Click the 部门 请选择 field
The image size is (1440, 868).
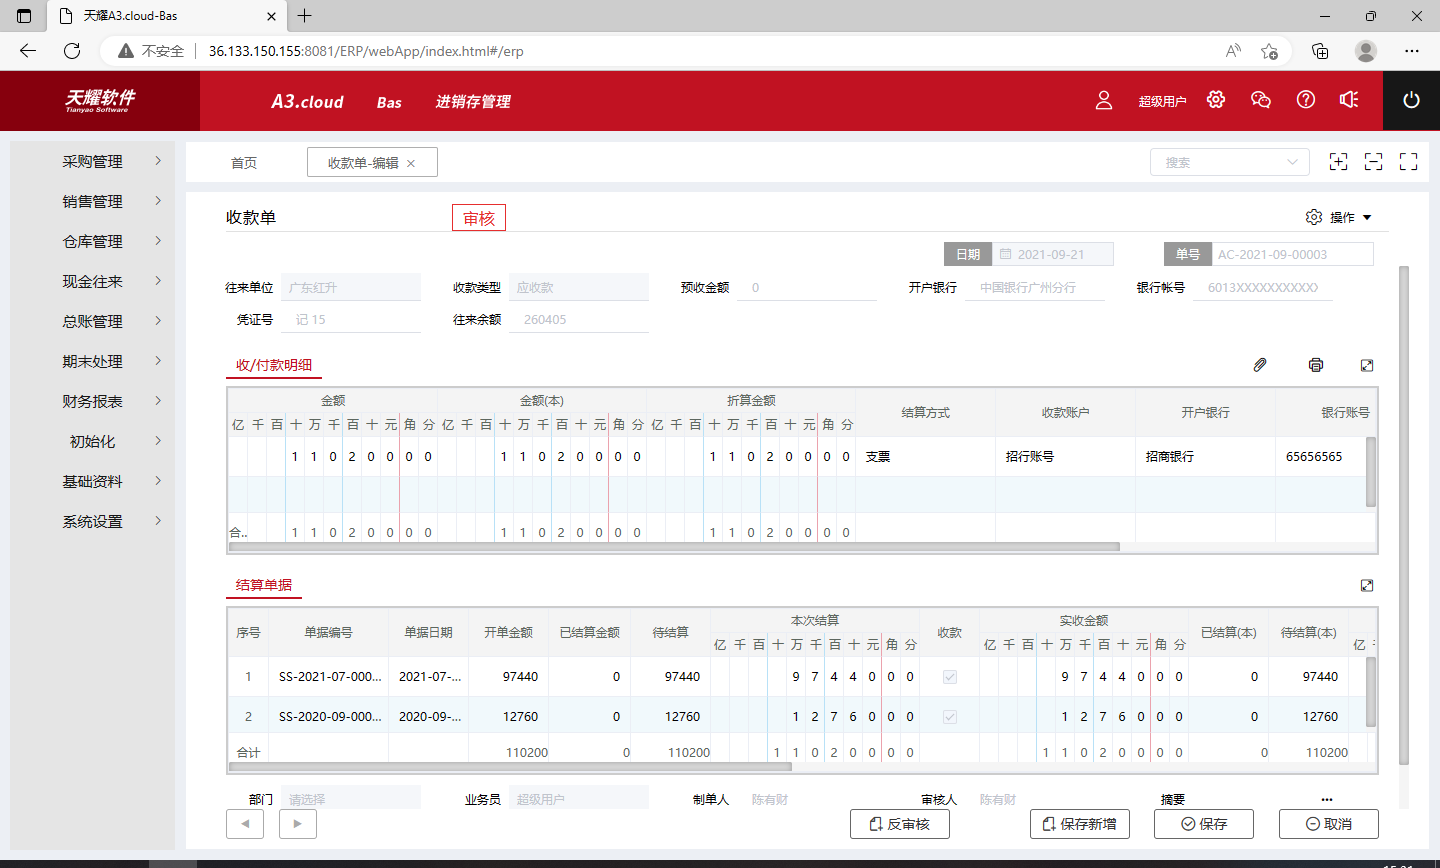coord(351,799)
